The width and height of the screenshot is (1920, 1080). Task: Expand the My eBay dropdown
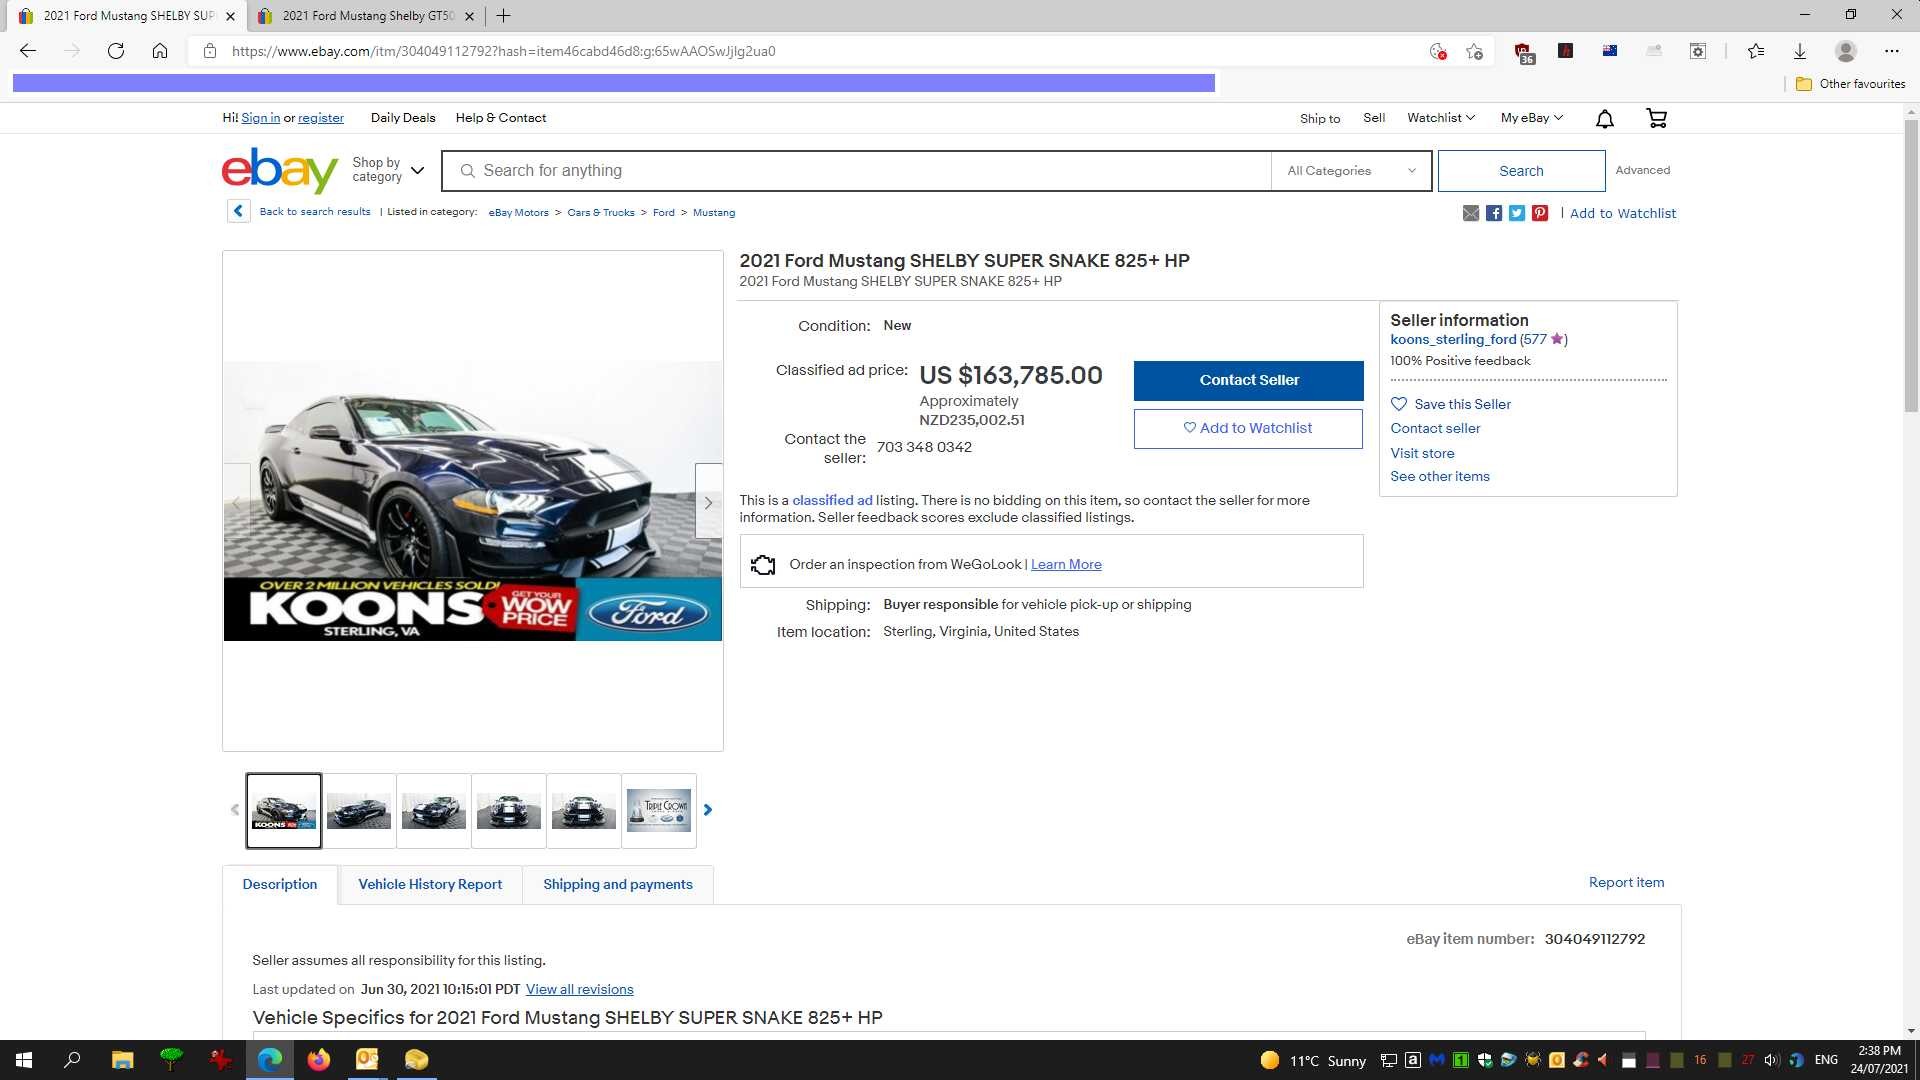[1531, 118]
